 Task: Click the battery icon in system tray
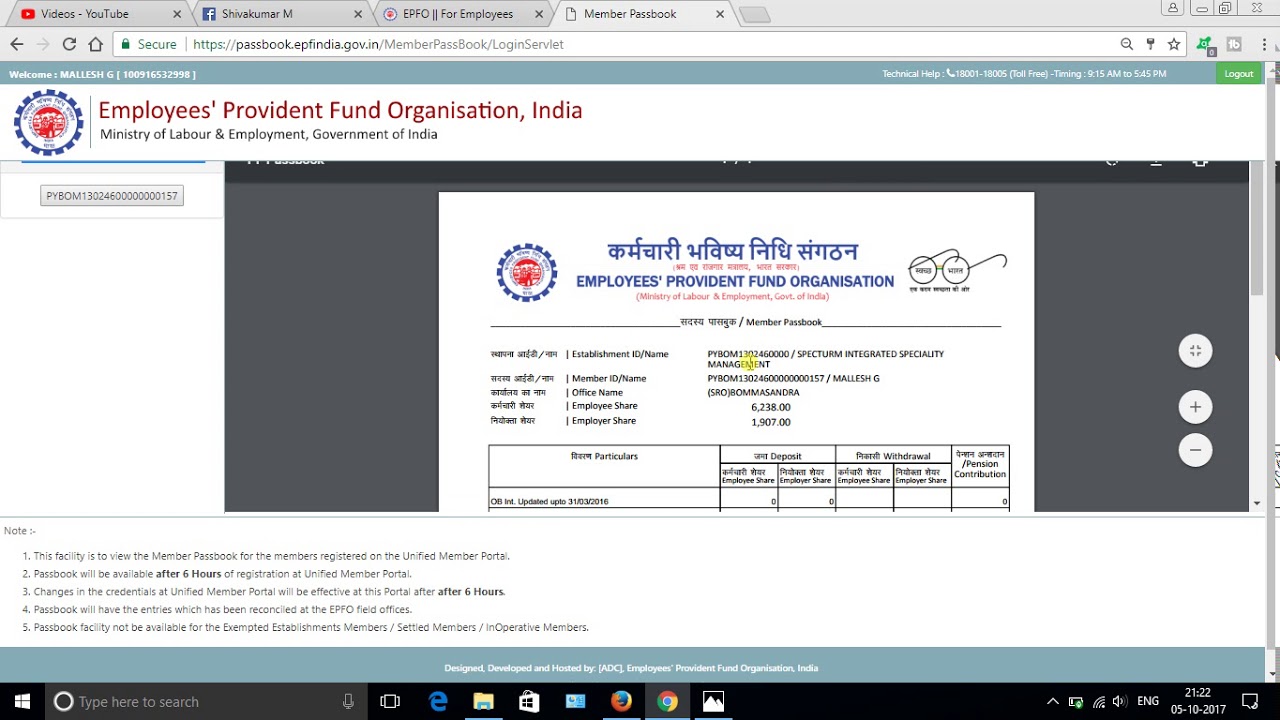click(1076, 701)
